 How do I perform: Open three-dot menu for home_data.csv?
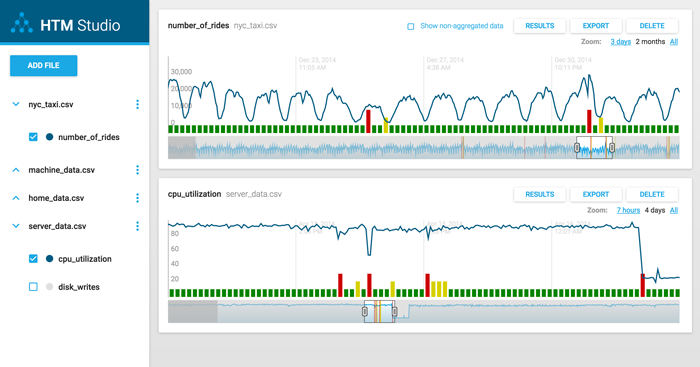(138, 198)
